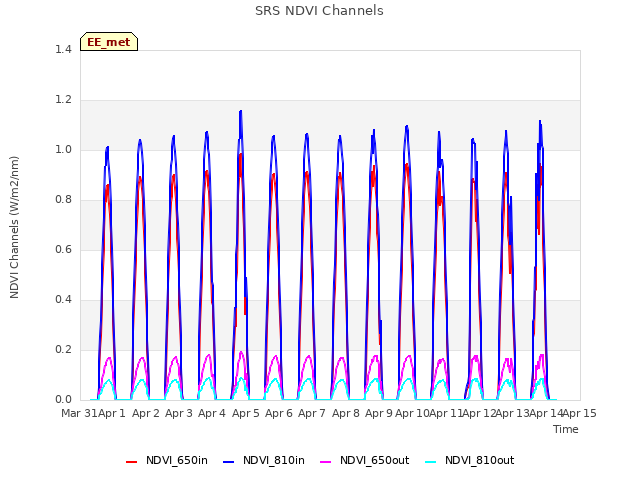Click the Apr 5 x-axis label
The width and height of the screenshot is (640, 480).
pos(246,413)
